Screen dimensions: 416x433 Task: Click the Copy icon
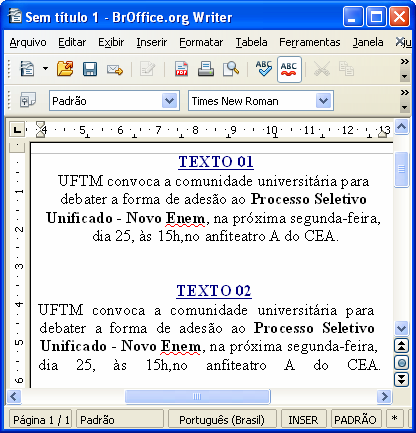346,69
